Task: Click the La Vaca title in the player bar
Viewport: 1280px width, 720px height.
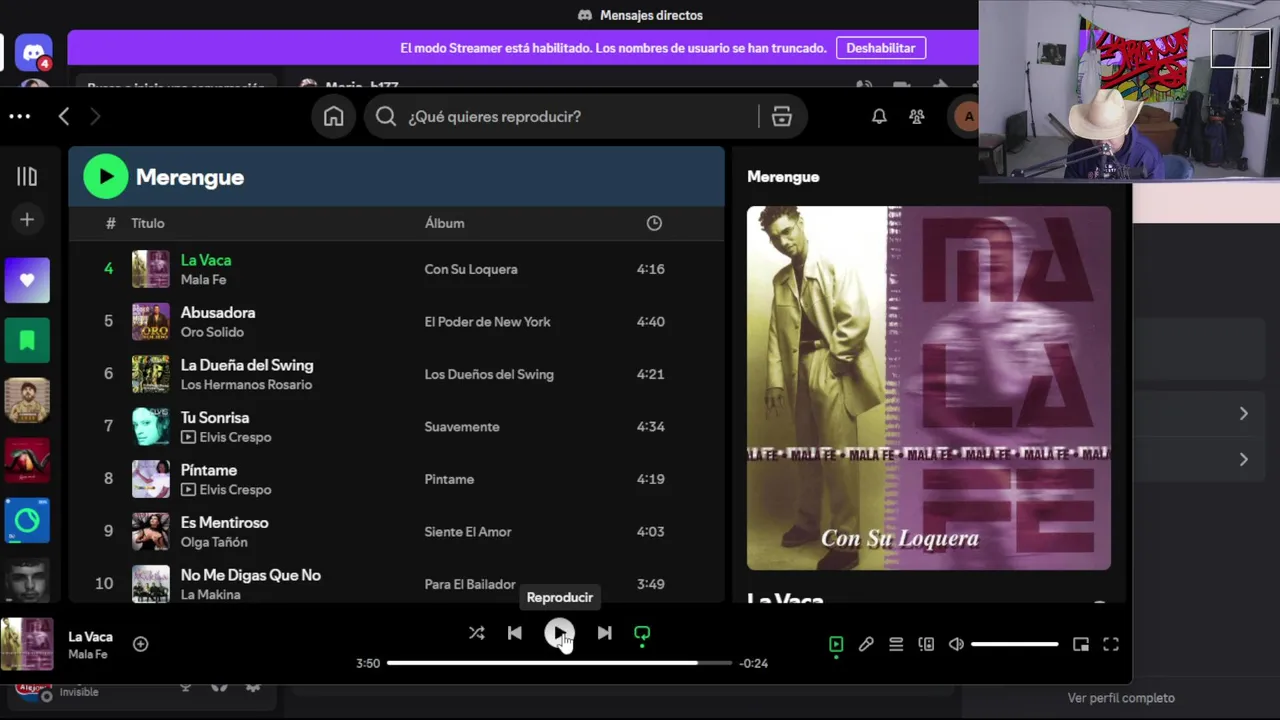Action: pyautogui.click(x=90, y=637)
